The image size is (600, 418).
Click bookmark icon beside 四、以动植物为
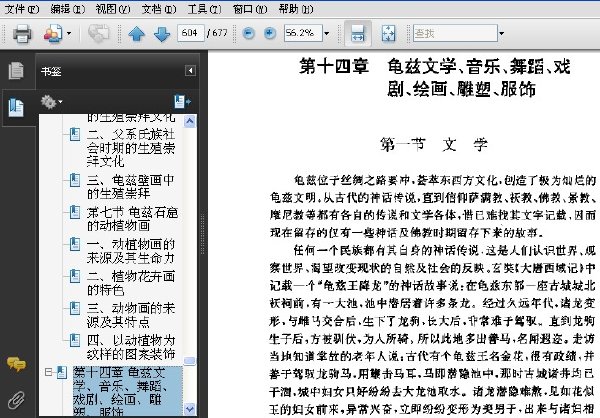(75, 340)
